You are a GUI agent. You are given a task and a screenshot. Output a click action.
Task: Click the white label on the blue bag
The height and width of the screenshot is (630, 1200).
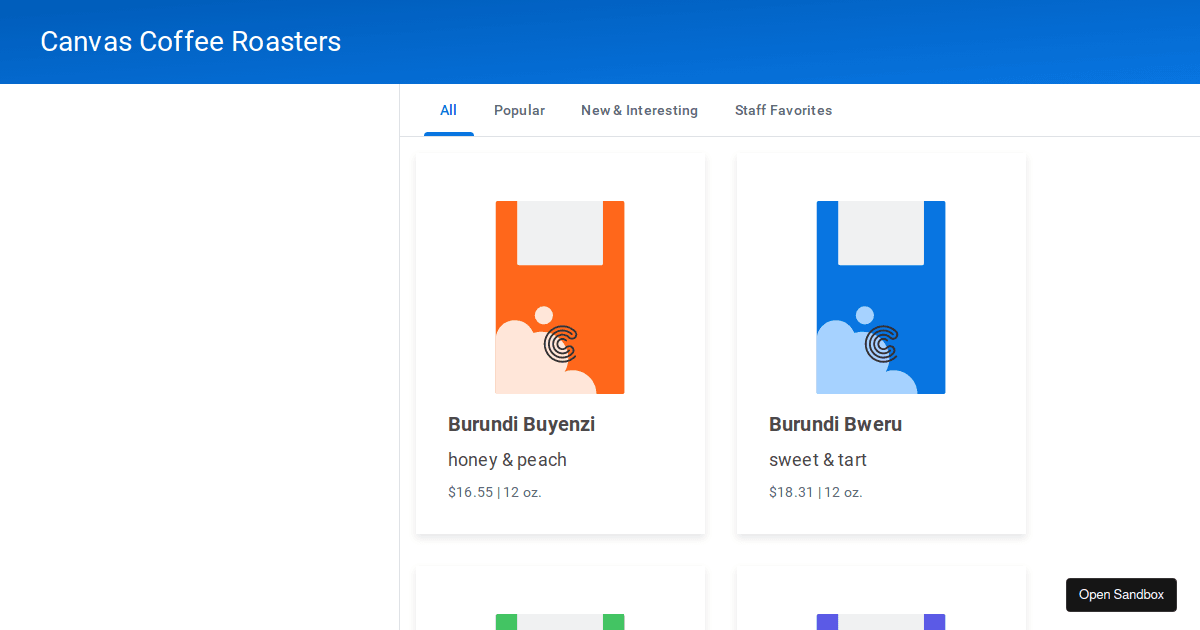pos(881,233)
